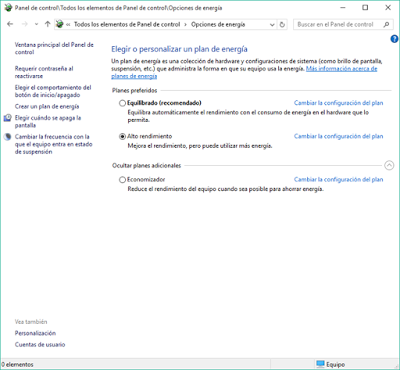
Task: Change plan settings for Alto rendimiento
Action: pyautogui.click(x=338, y=136)
